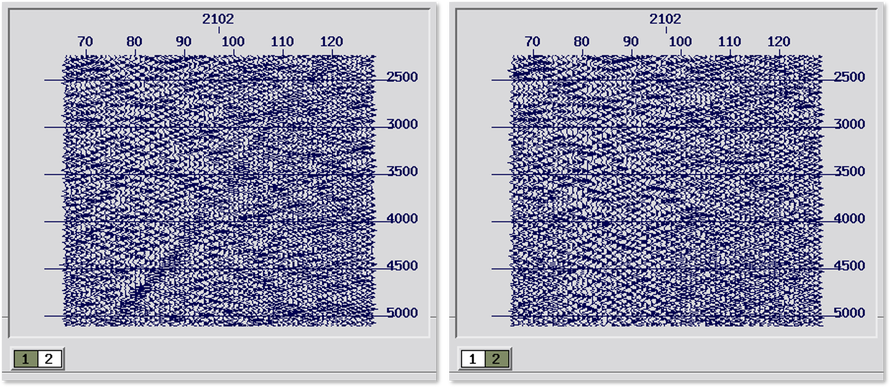The height and width of the screenshot is (387, 890).
Task: Select tab 1 in the left panel
Action: [26, 359]
